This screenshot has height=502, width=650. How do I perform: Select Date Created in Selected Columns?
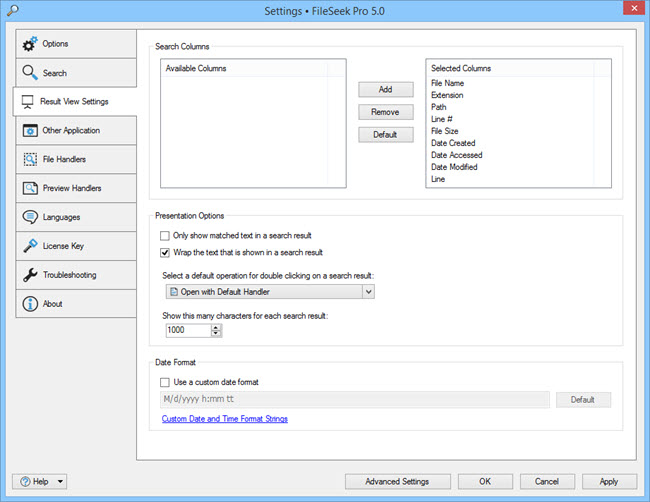point(453,143)
